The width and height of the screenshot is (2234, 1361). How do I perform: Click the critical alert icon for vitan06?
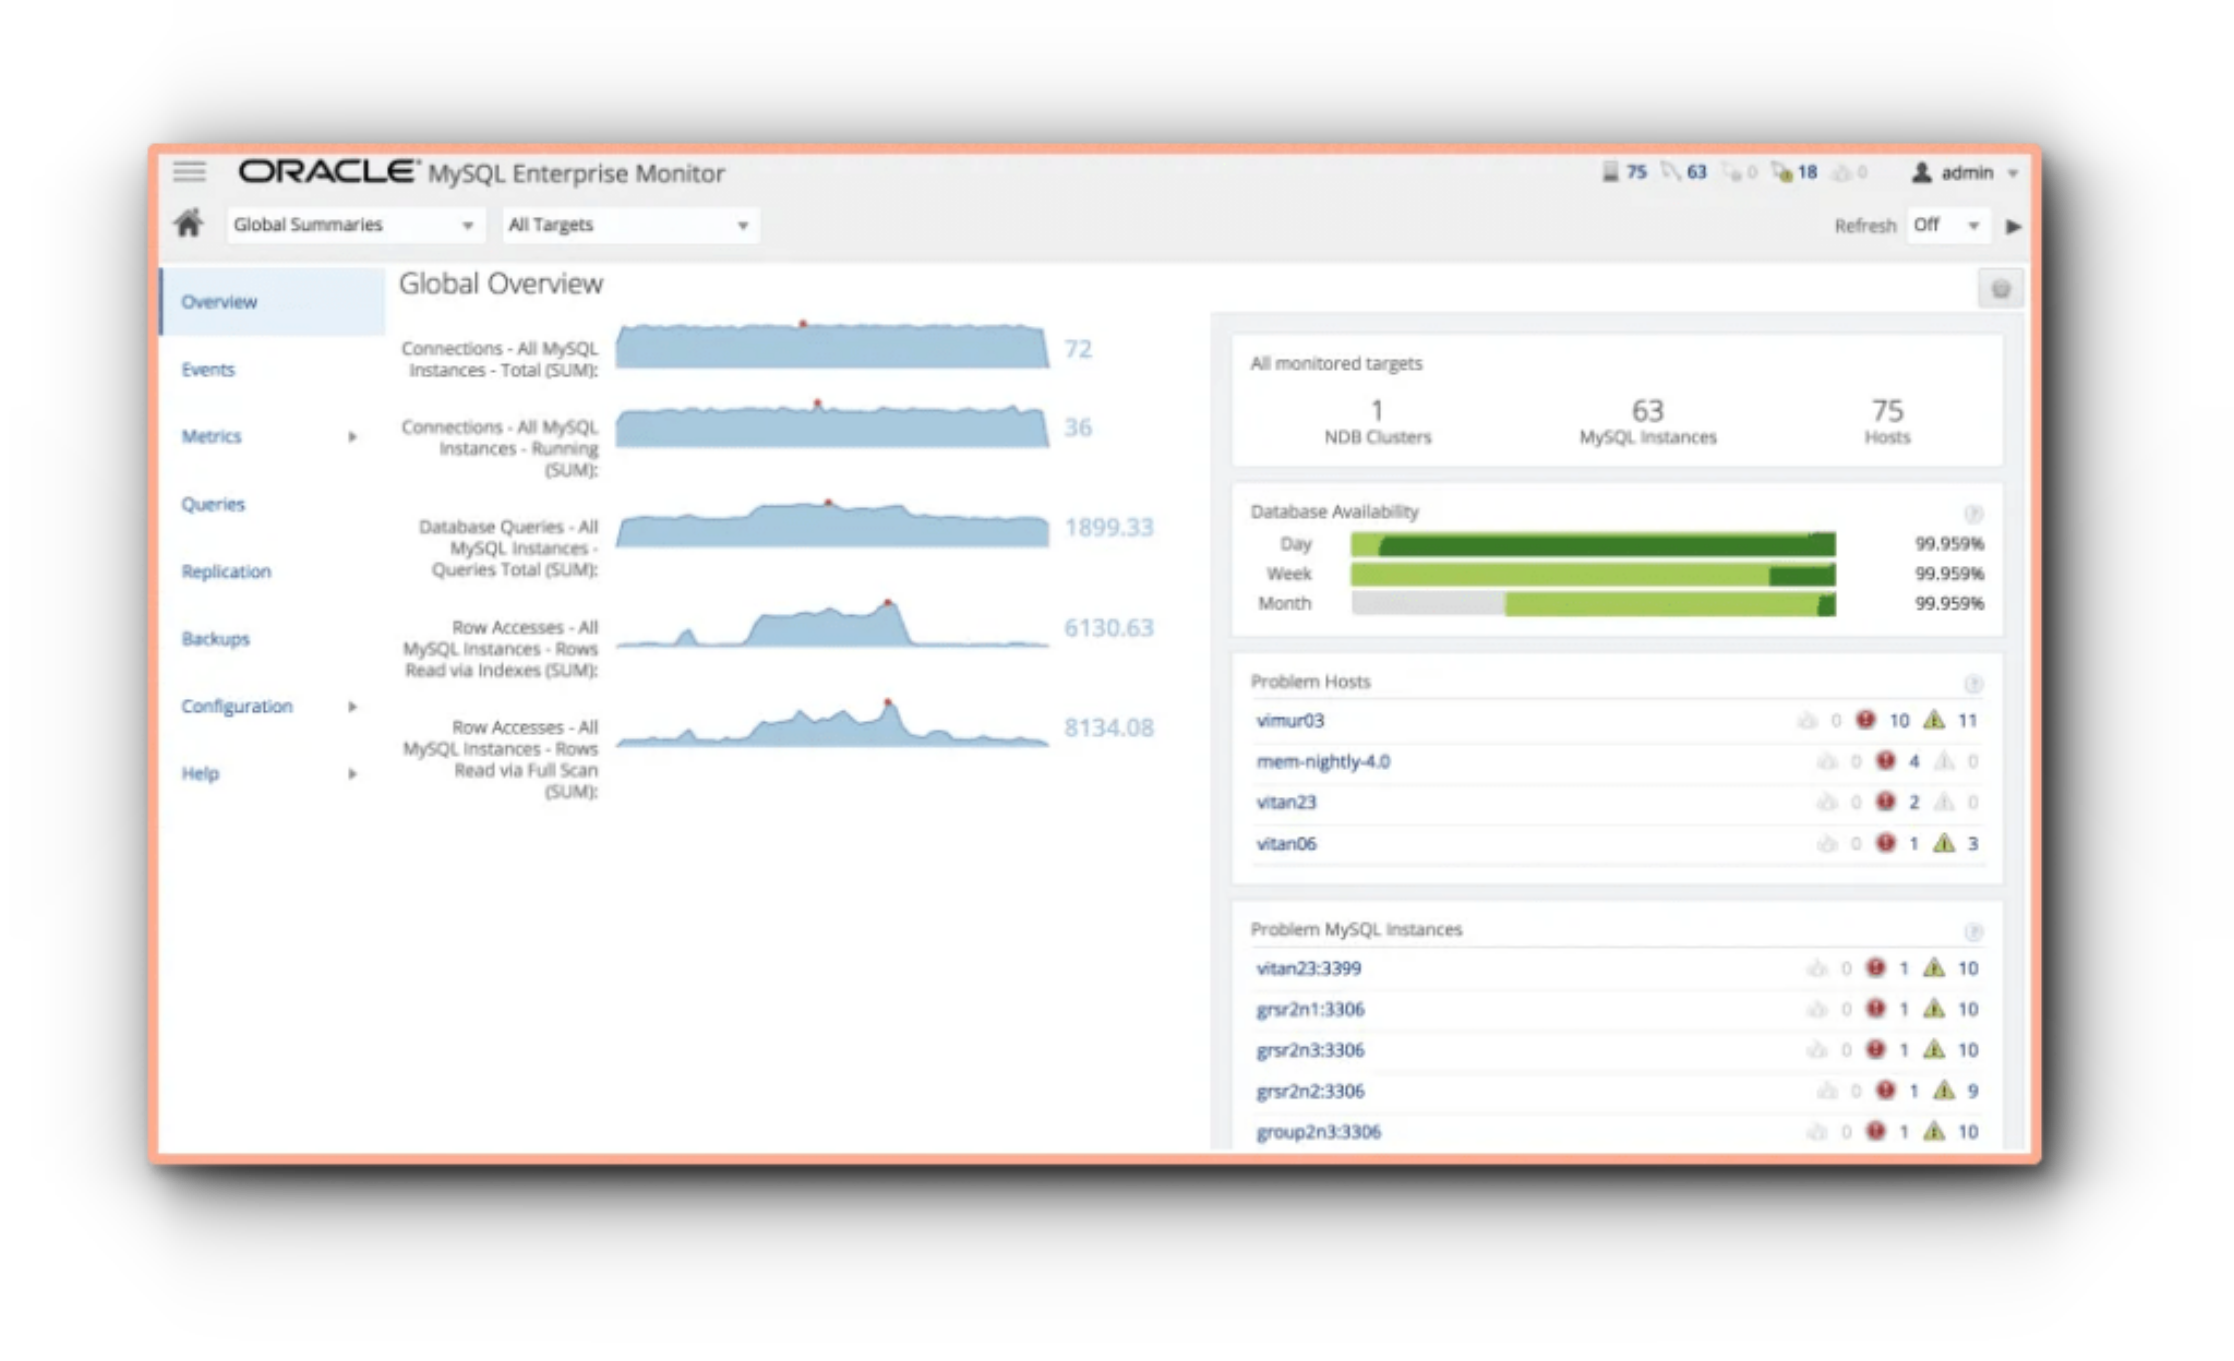[1885, 842]
